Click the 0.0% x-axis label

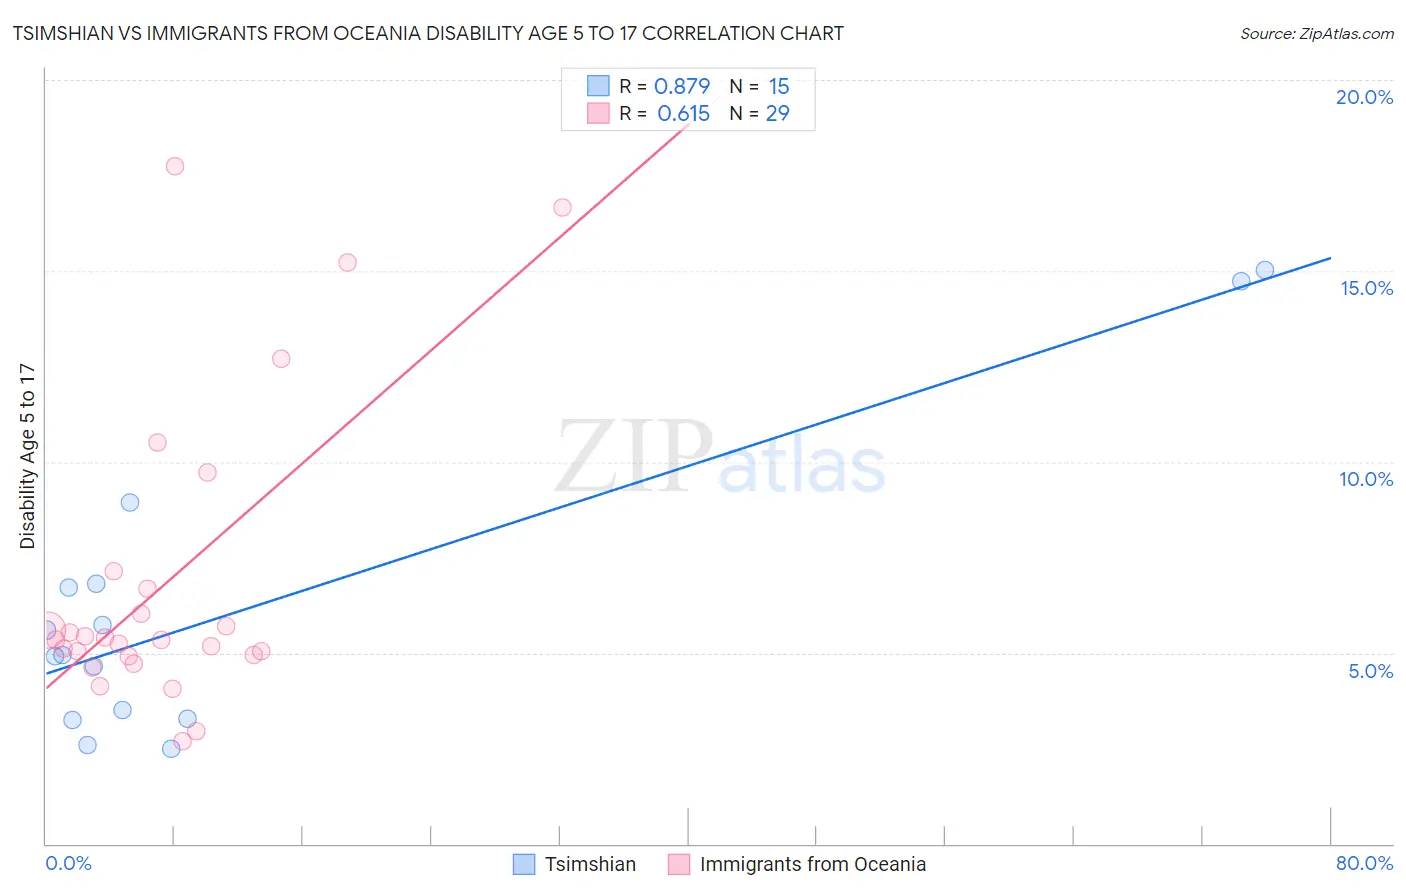coord(68,863)
